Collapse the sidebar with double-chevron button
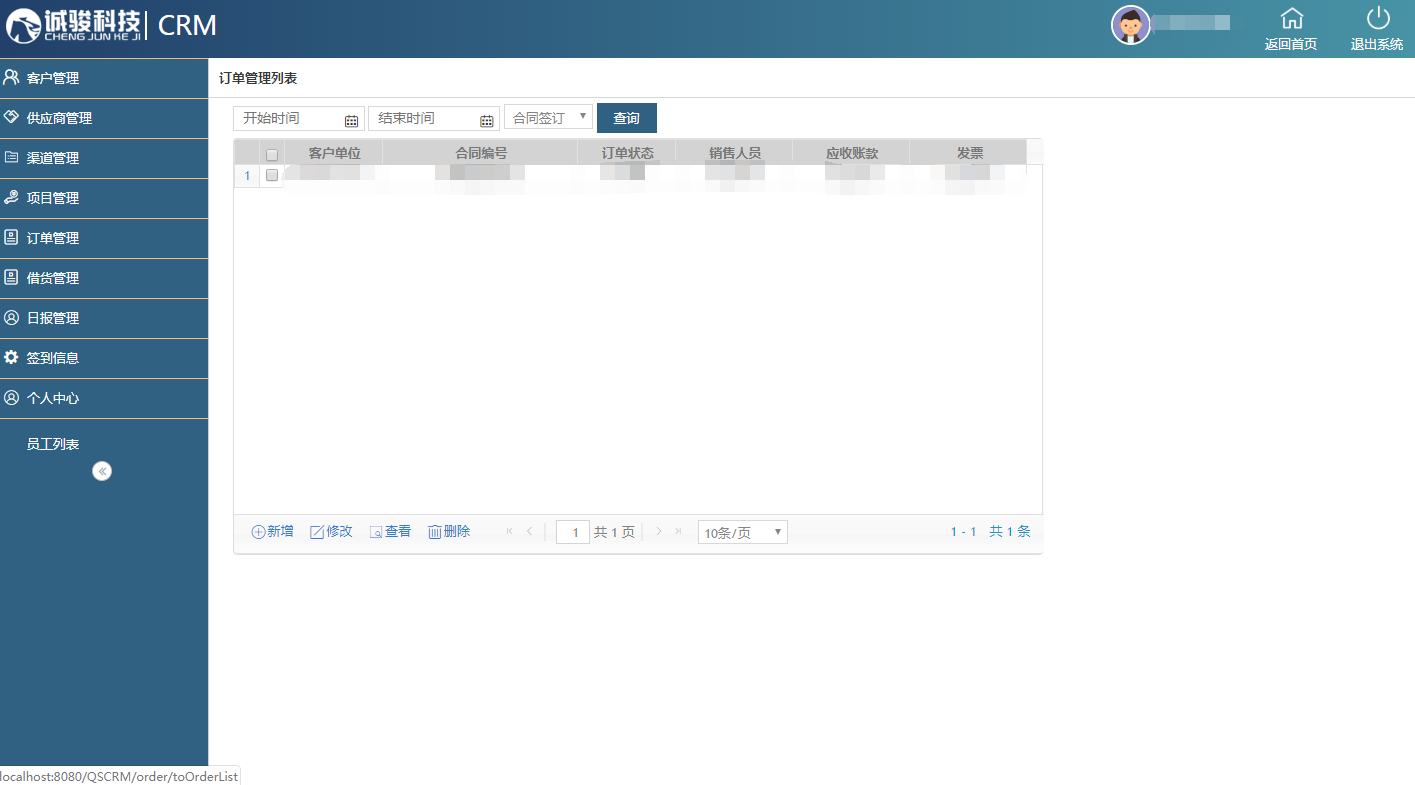 pos(102,471)
